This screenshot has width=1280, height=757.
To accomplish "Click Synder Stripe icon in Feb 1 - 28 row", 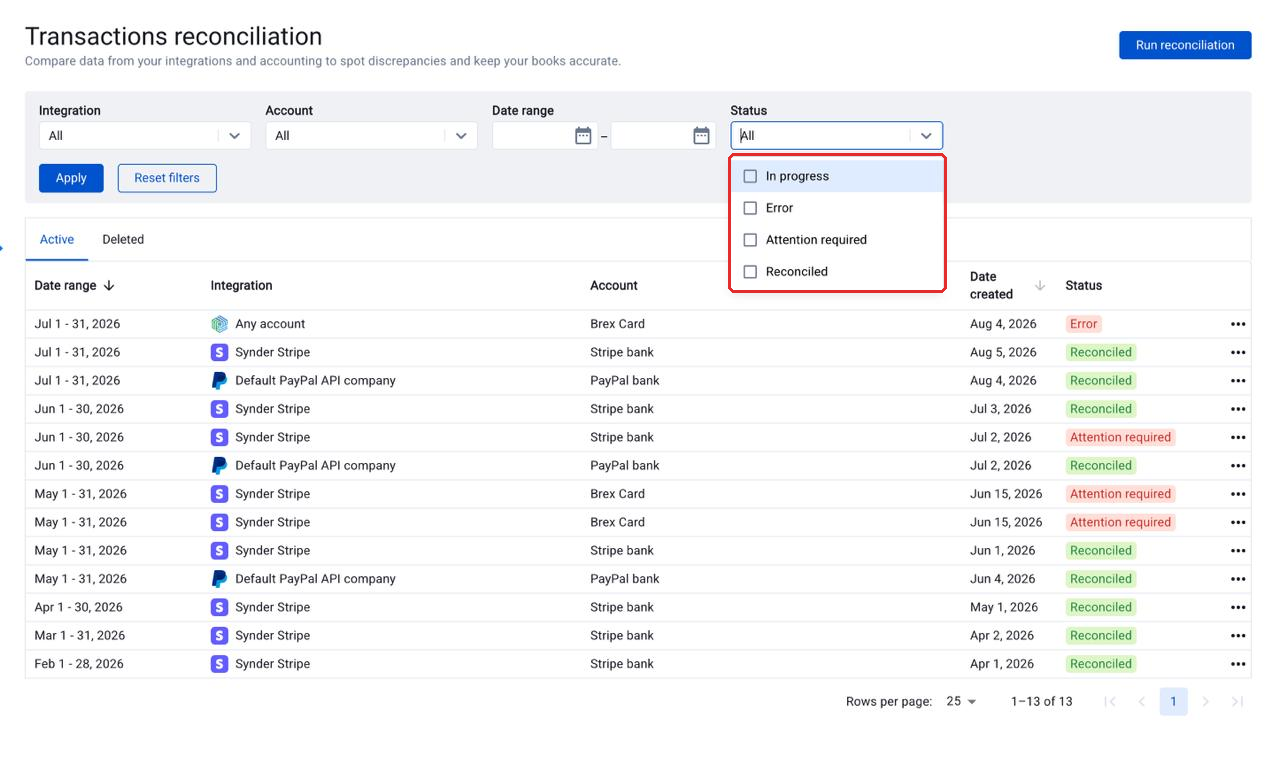I will [x=219, y=664].
